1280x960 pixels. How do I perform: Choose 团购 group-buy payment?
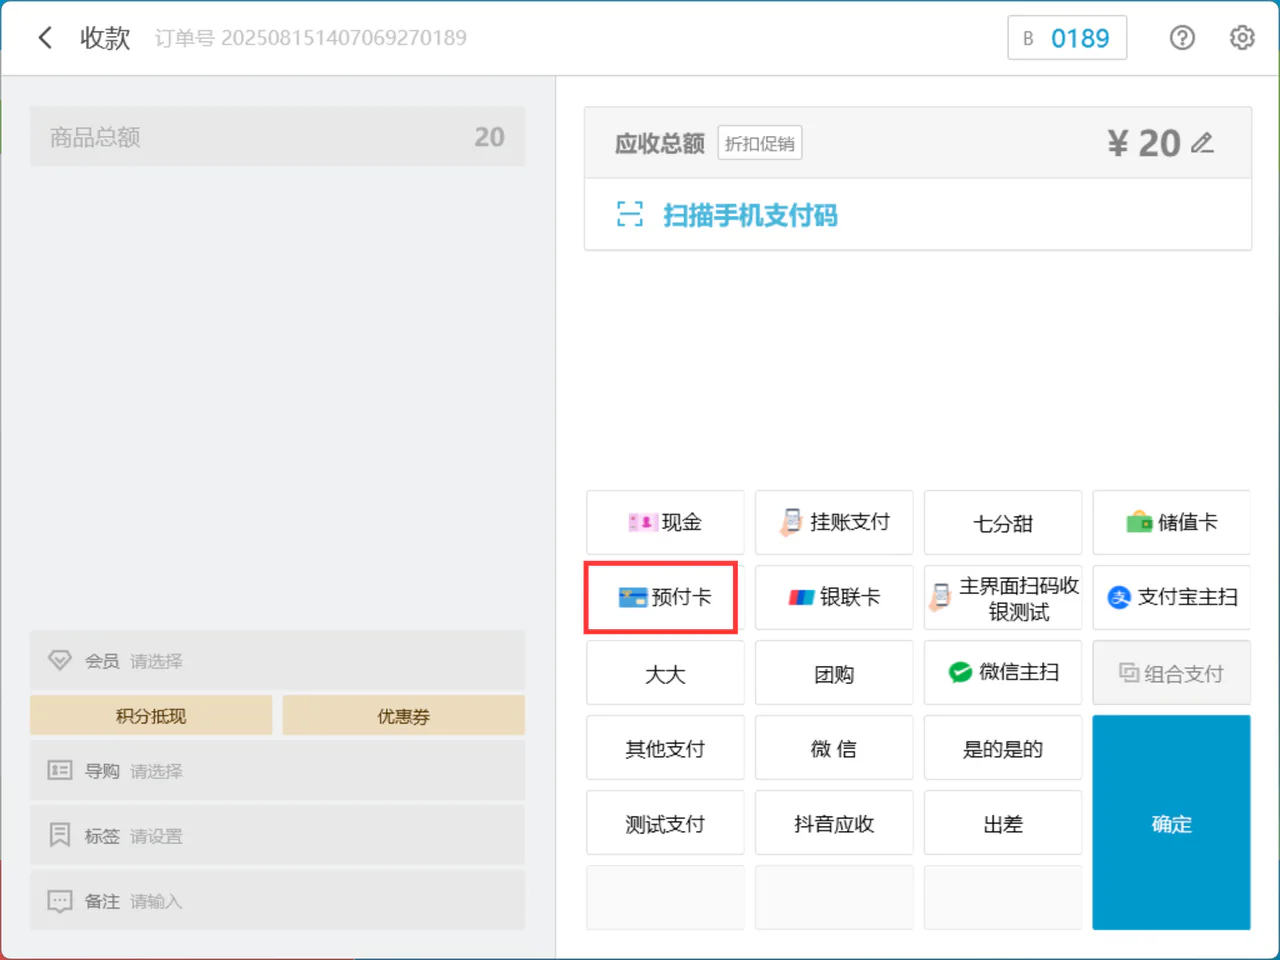pyautogui.click(x=834, y=673)
